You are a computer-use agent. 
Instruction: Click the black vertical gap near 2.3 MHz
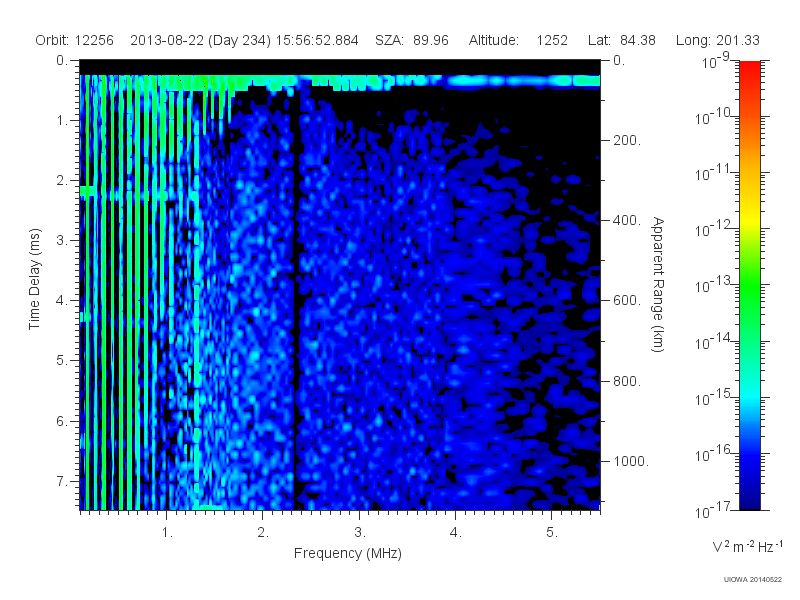coord(296,301)
